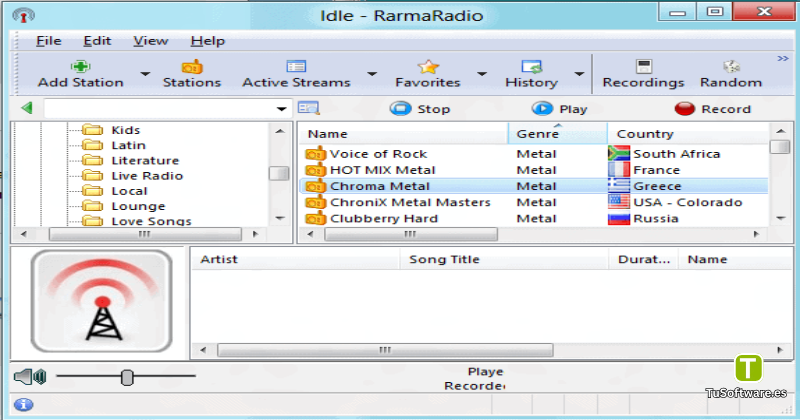Open the Help menu
This screenshot has width=800, height=420.
coord(208,41)
